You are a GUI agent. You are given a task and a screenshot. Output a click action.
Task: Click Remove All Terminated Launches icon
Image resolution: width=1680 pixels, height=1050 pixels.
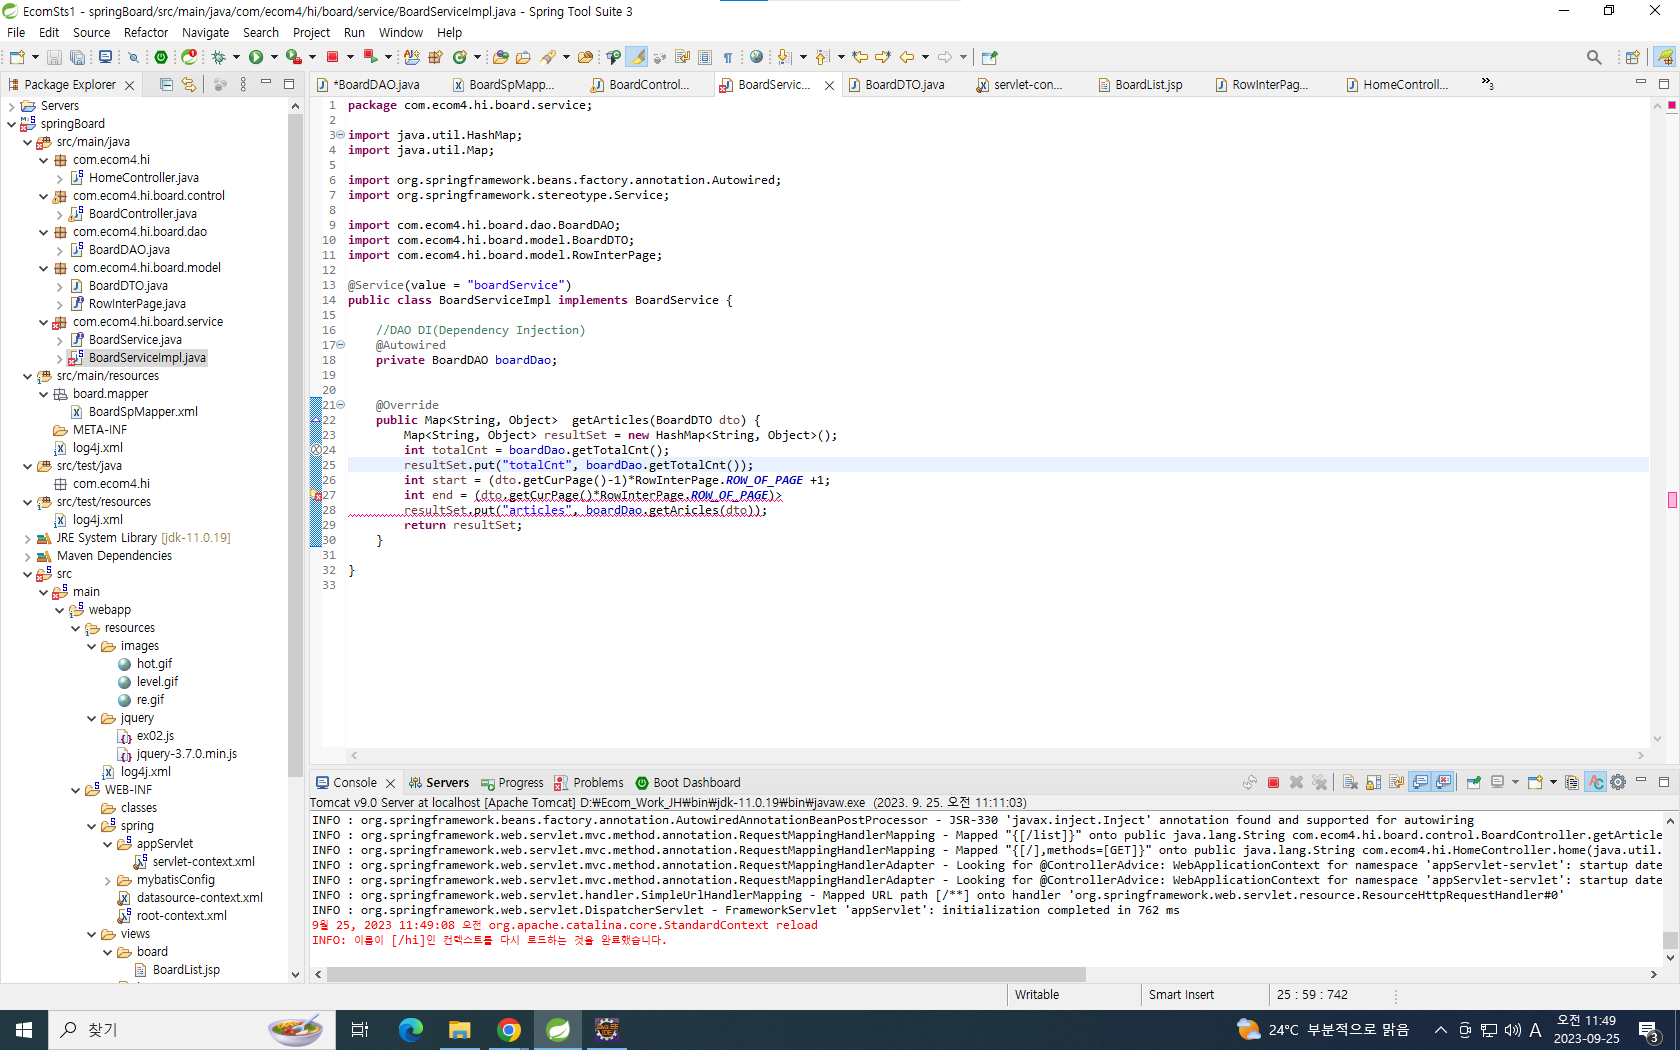point(1319,783)
